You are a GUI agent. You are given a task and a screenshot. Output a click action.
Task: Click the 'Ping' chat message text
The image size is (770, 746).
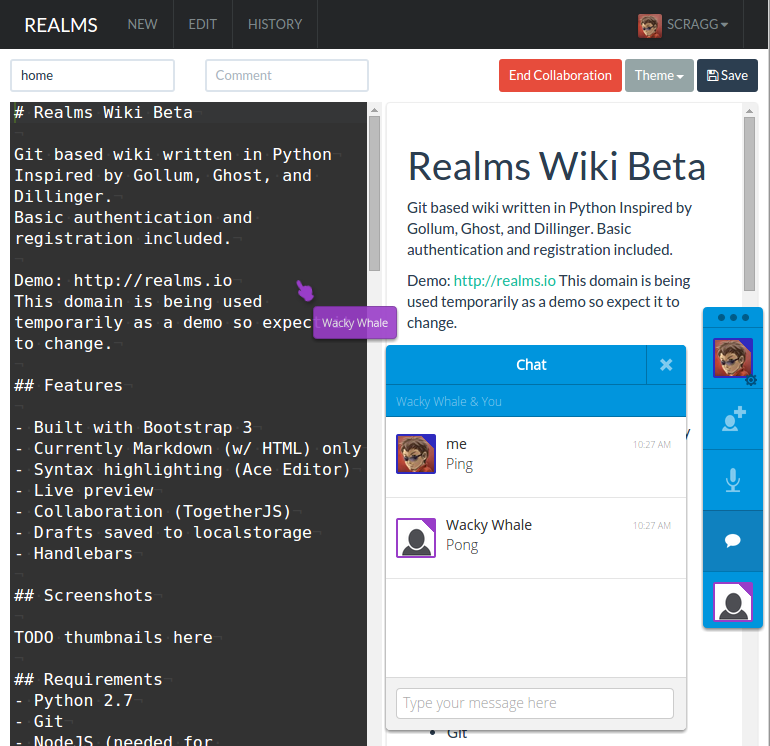coord(459,464)
